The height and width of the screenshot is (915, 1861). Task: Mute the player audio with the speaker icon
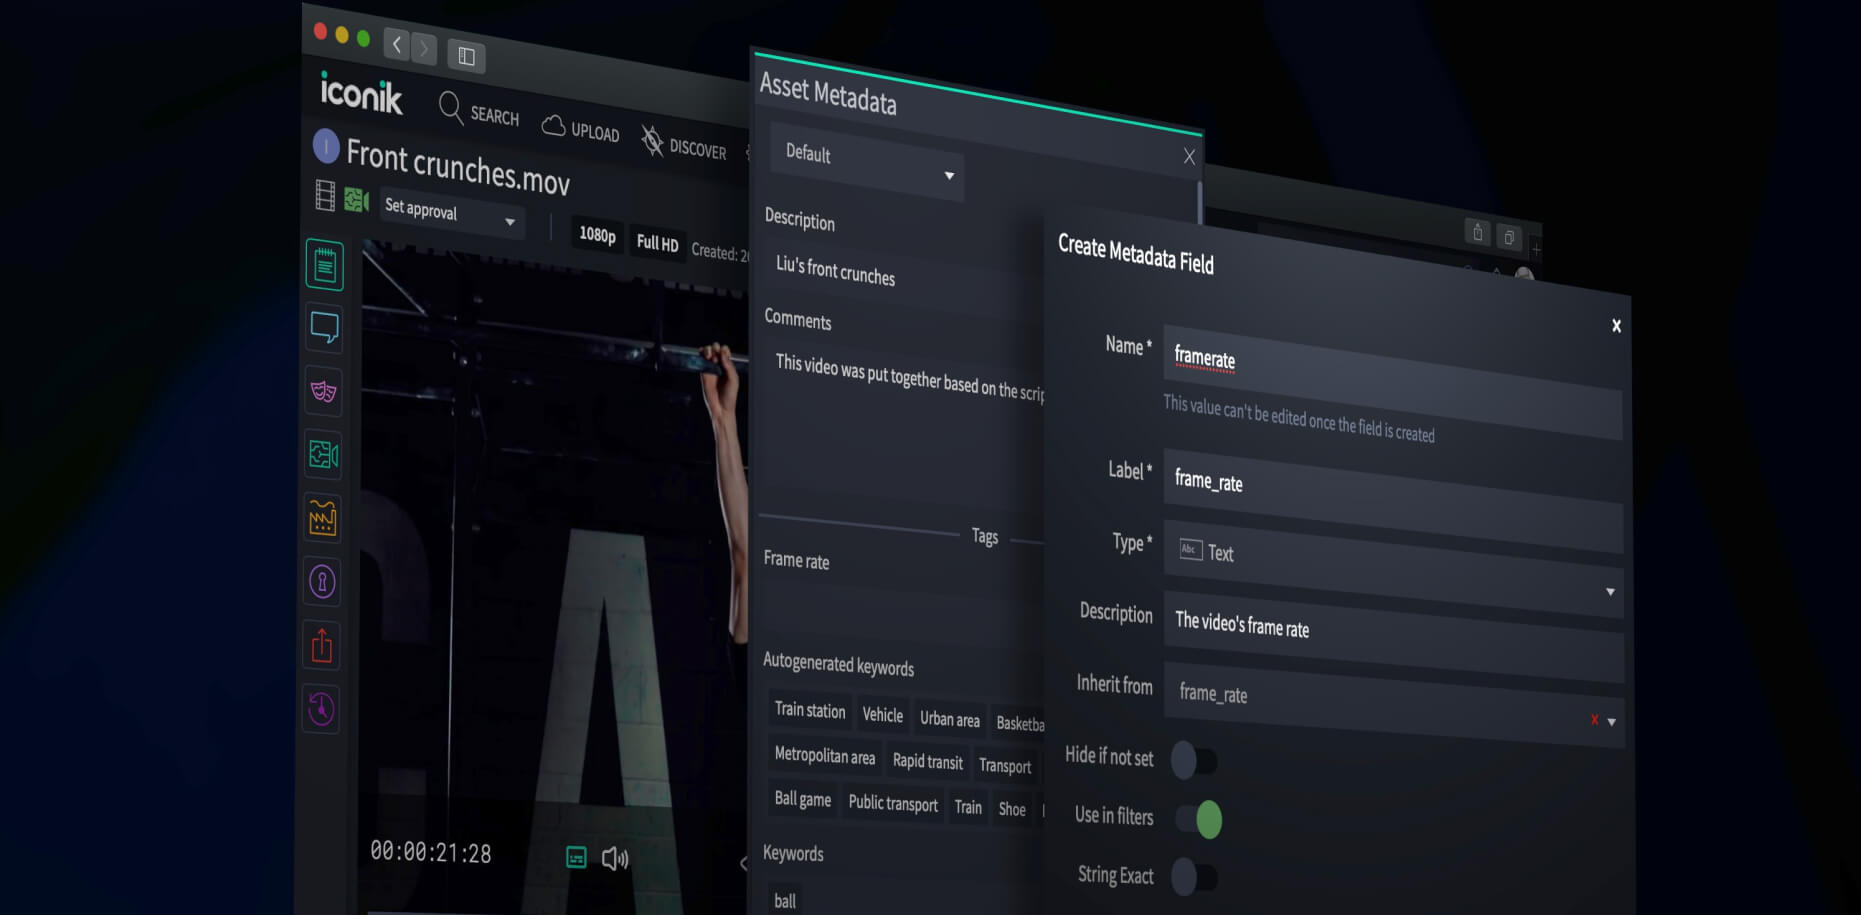tap(615, 858)
